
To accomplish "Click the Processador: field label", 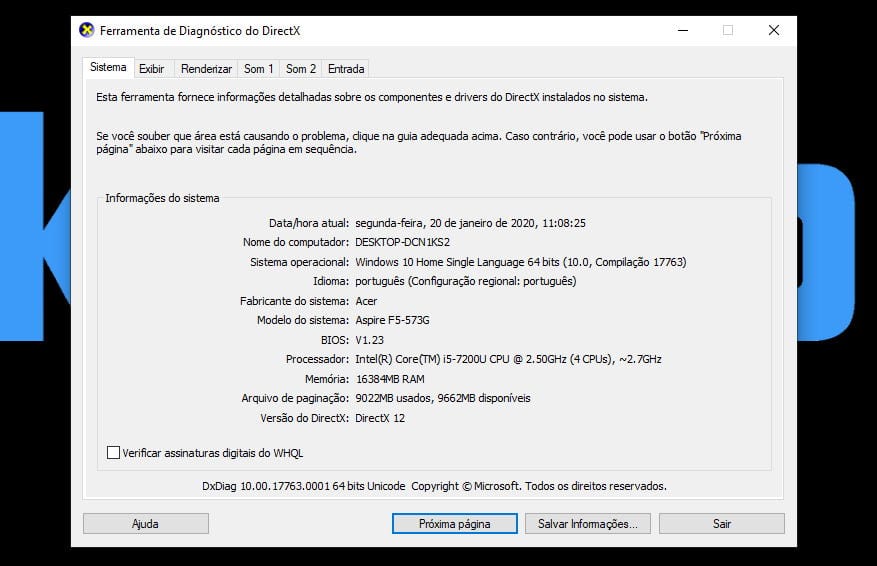I will (317, 359).
